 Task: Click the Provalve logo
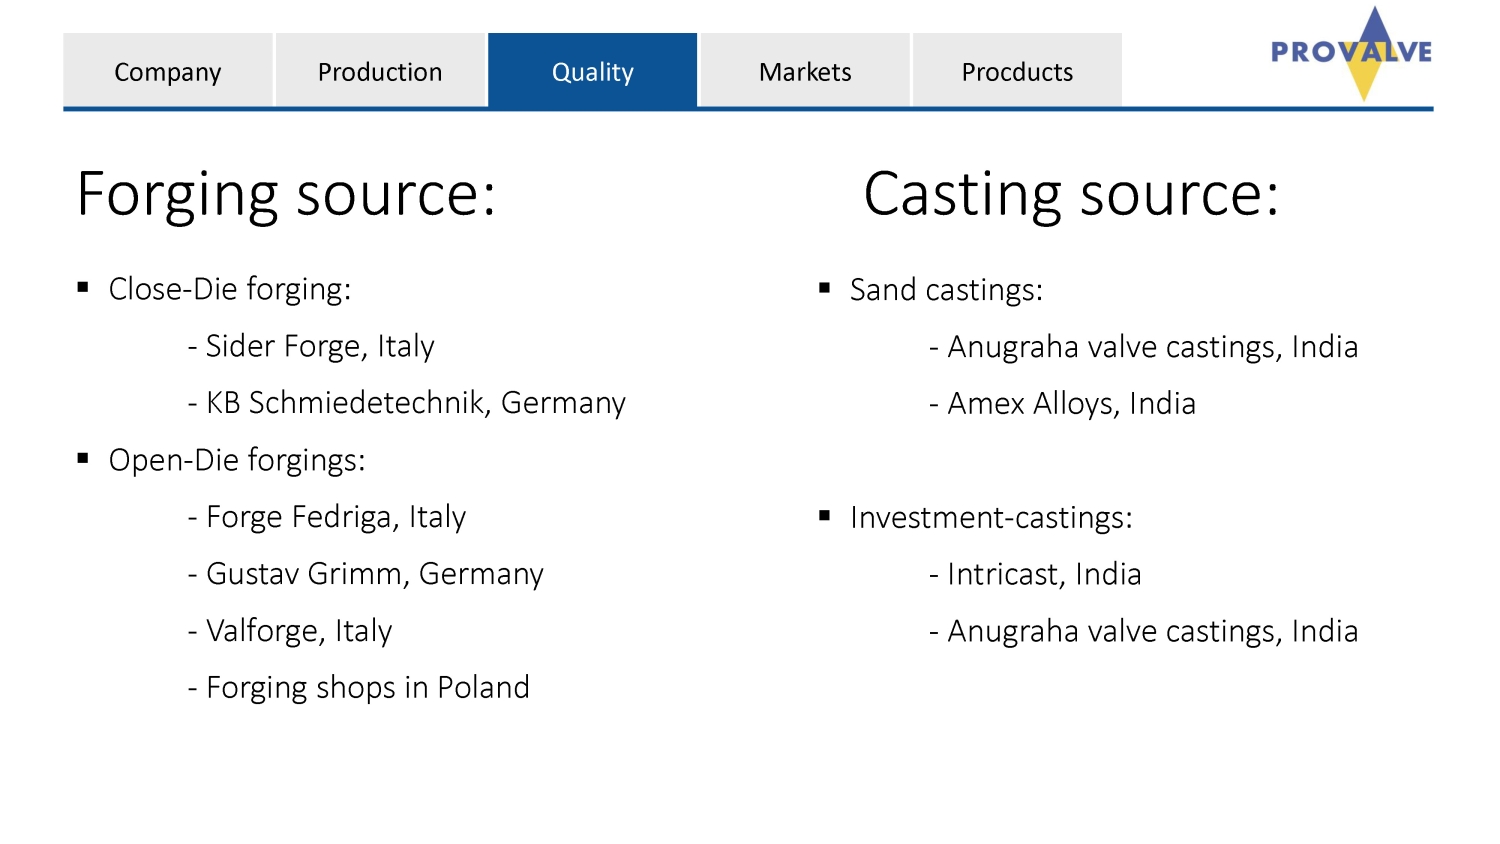point(1352,53)
